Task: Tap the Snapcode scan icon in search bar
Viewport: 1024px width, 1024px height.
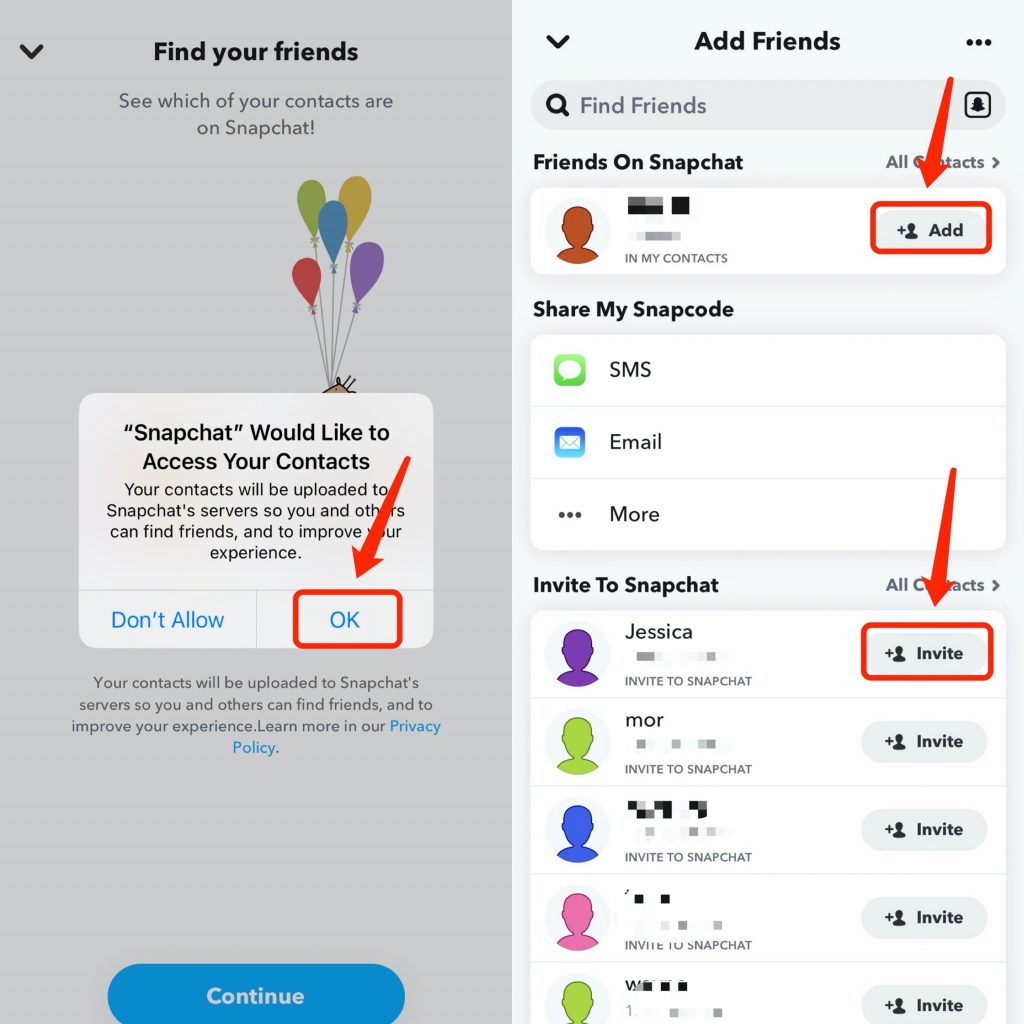Action: (x=977, y=104)
